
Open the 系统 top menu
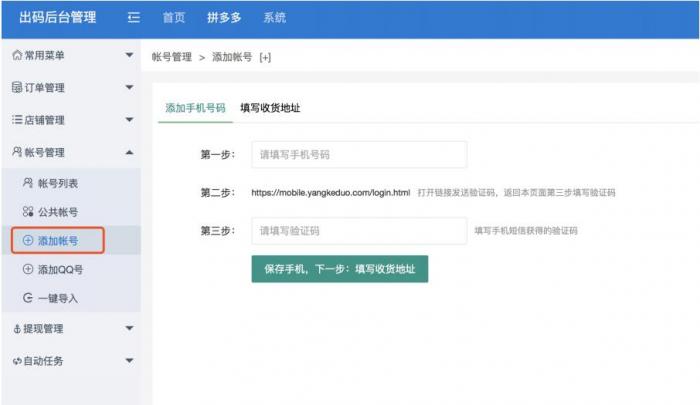pyautogui.click(x=274, y=18)
